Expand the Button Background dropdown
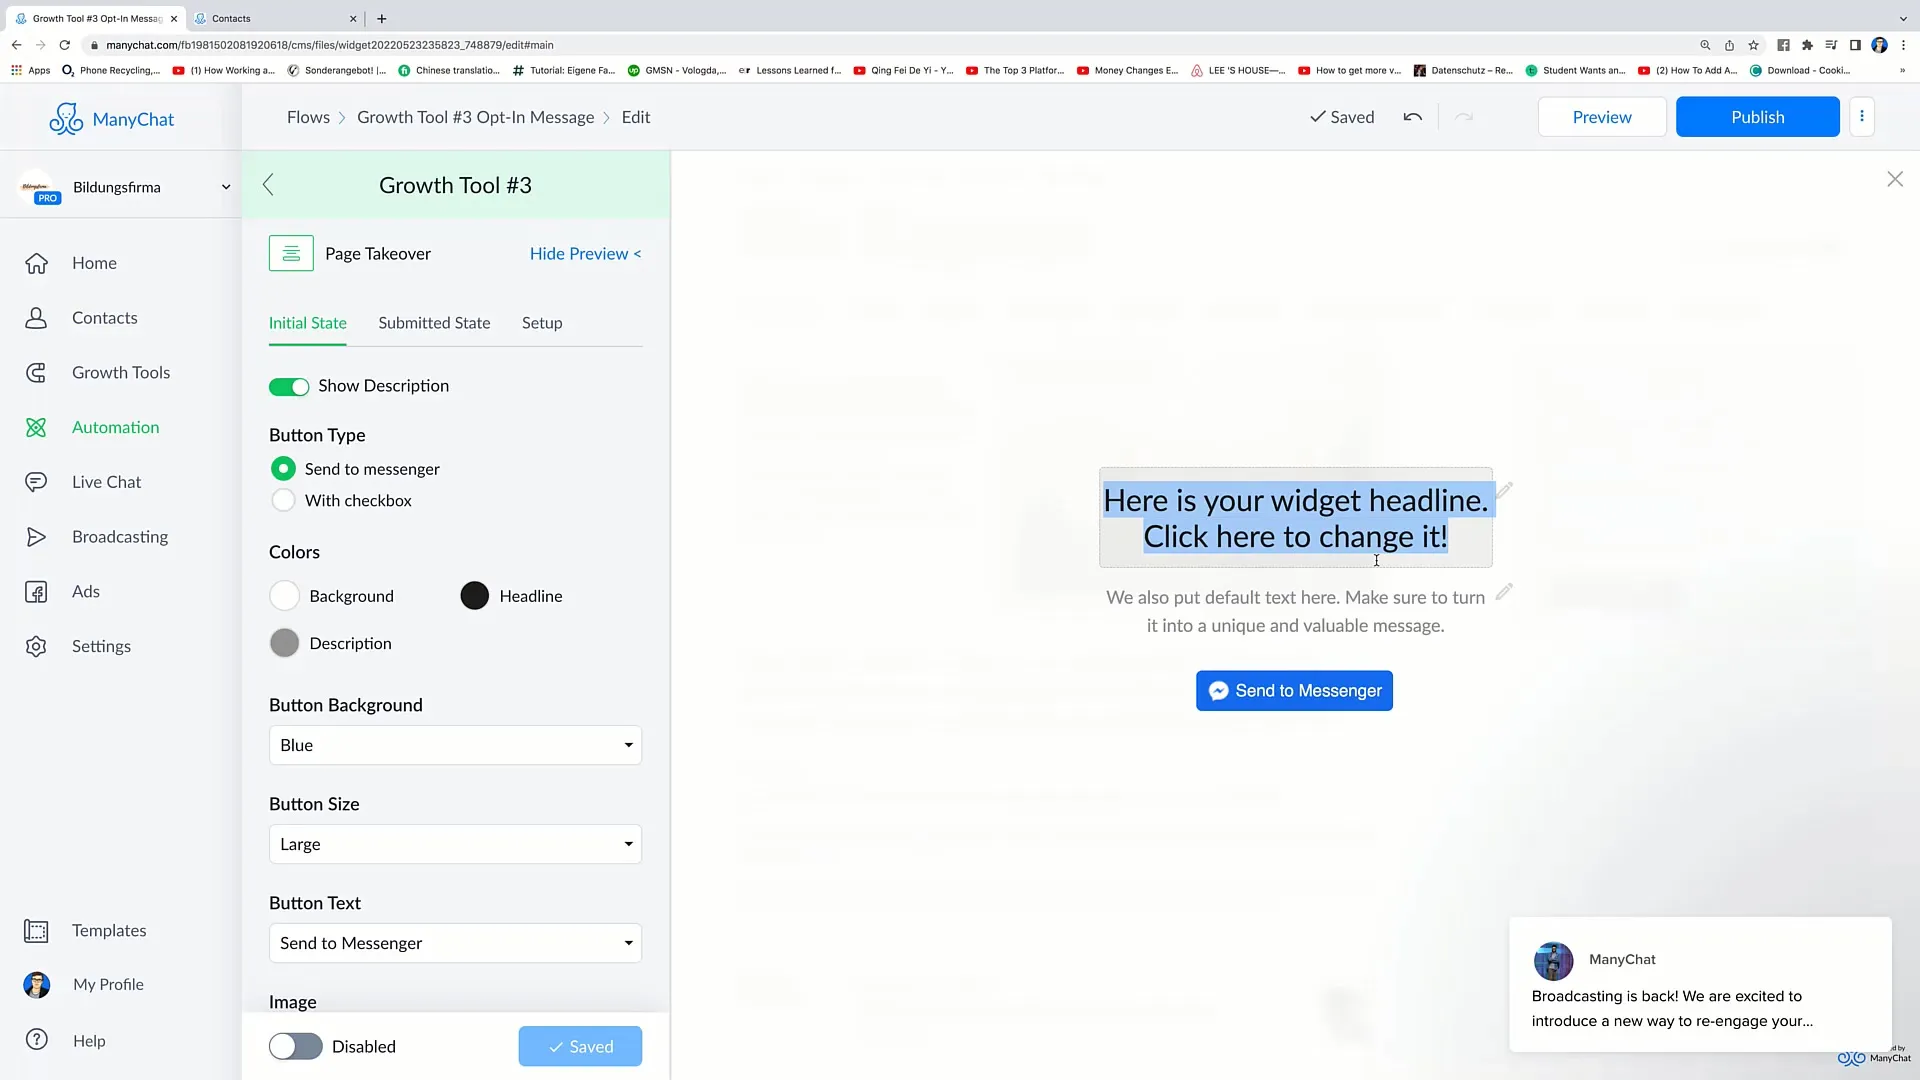This screenshot has width=1920, height=1080. click(x=454, y=745)
